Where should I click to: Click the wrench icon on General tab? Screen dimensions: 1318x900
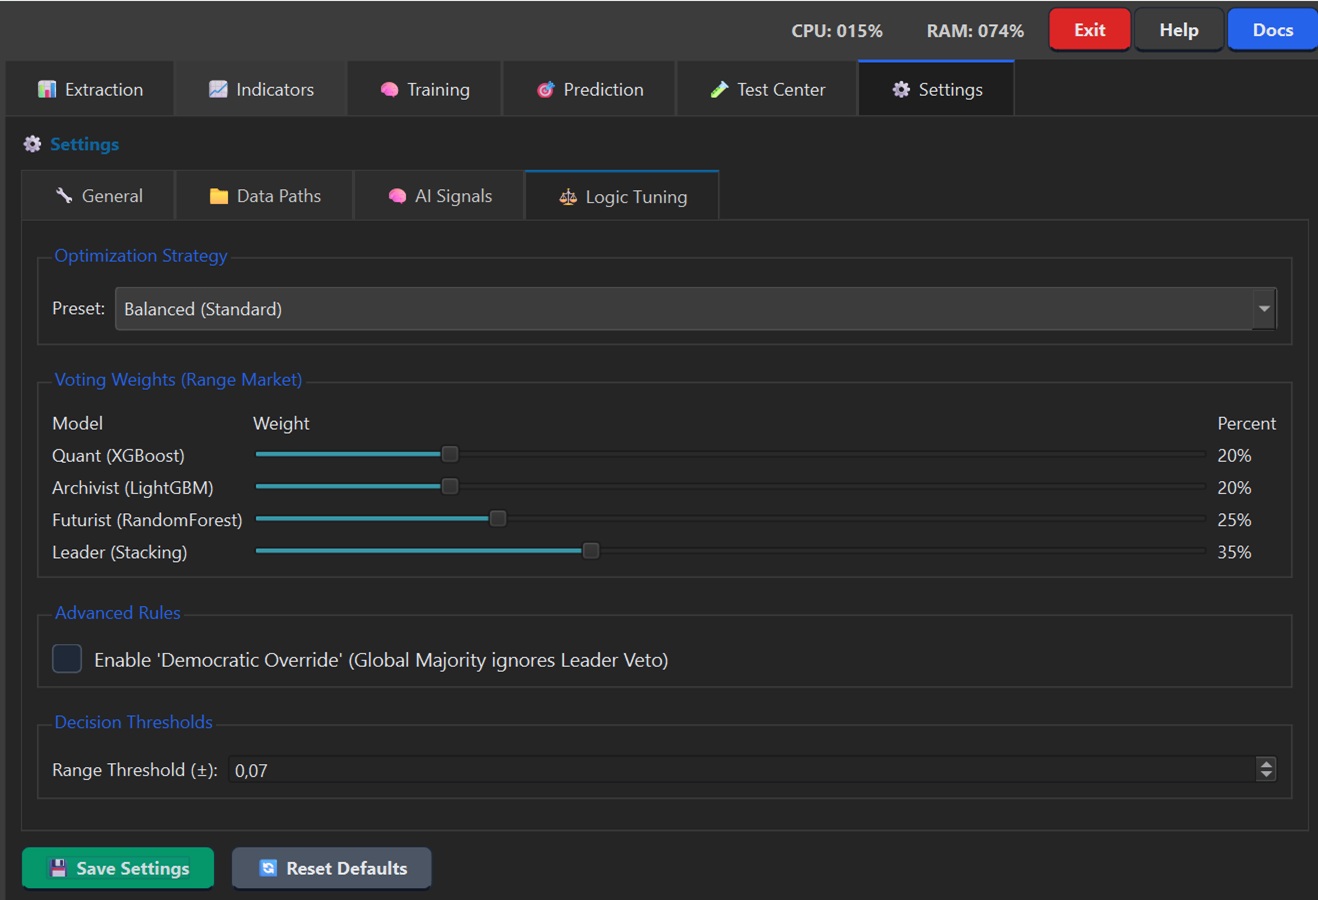click(64, 196)
